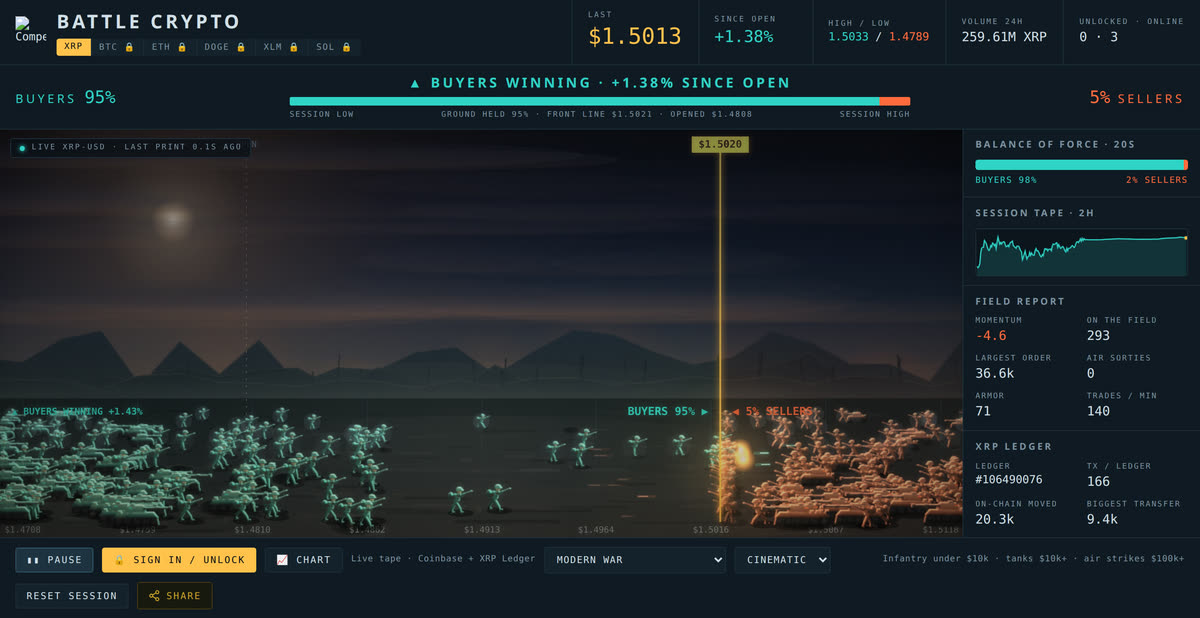
Task: Click the Momentum value -4.6
Action: coord(991,336)
